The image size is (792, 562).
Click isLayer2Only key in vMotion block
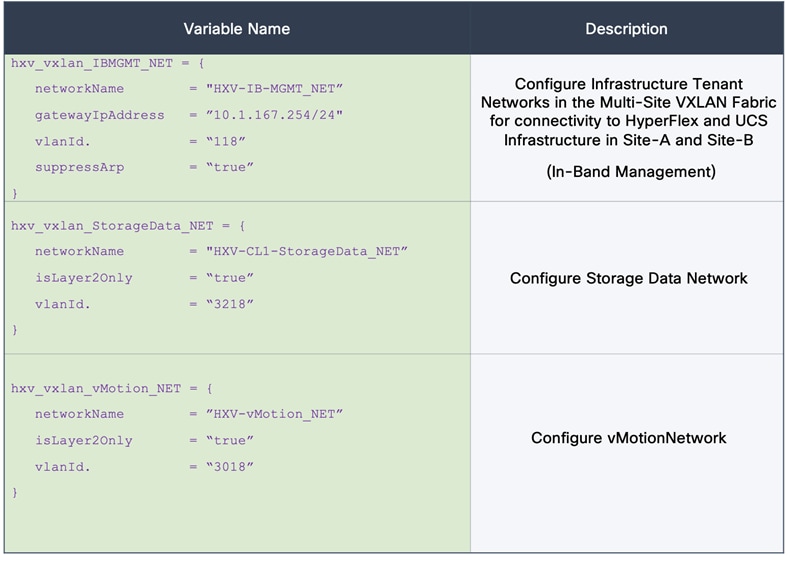pos(83,440)
